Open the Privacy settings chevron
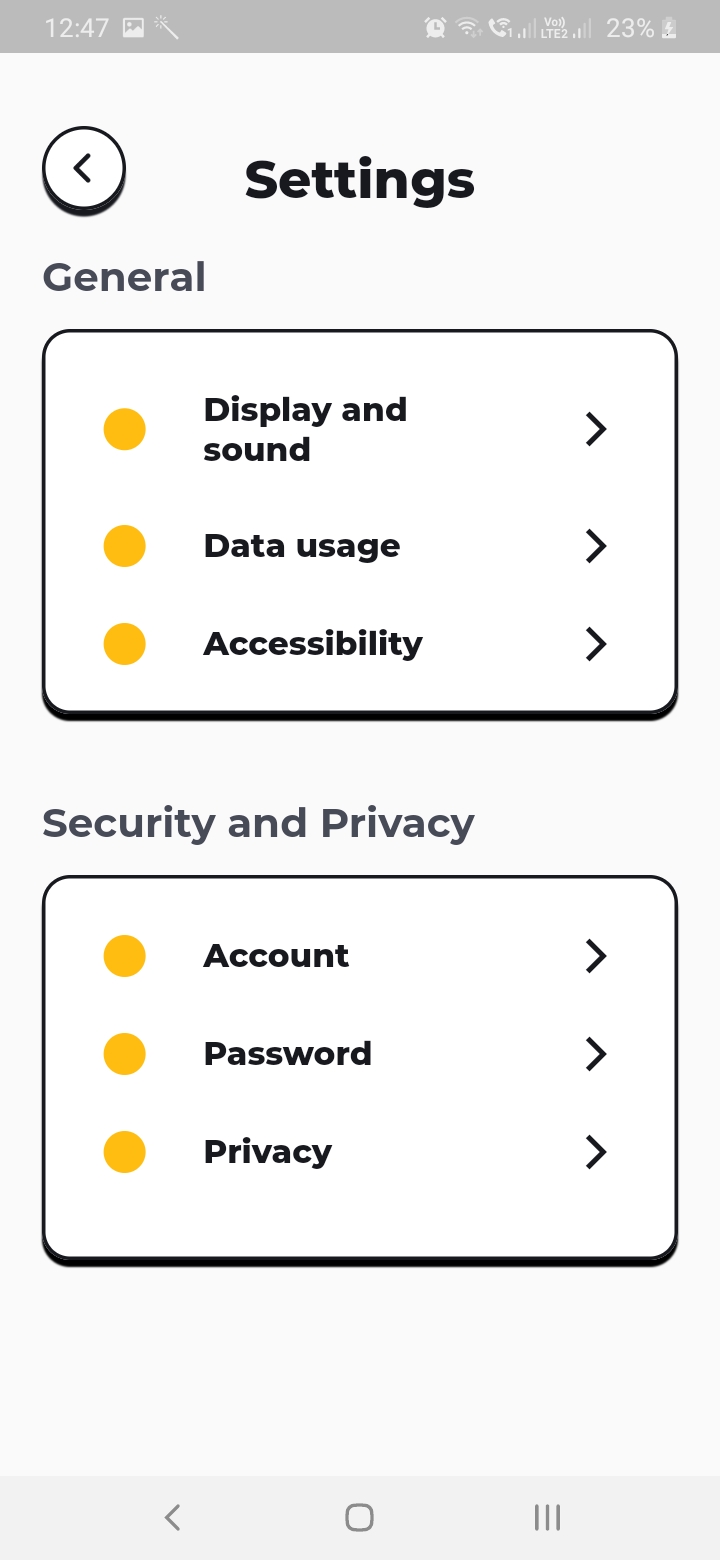This screenshot has width=720, height=1560. 596,1152
